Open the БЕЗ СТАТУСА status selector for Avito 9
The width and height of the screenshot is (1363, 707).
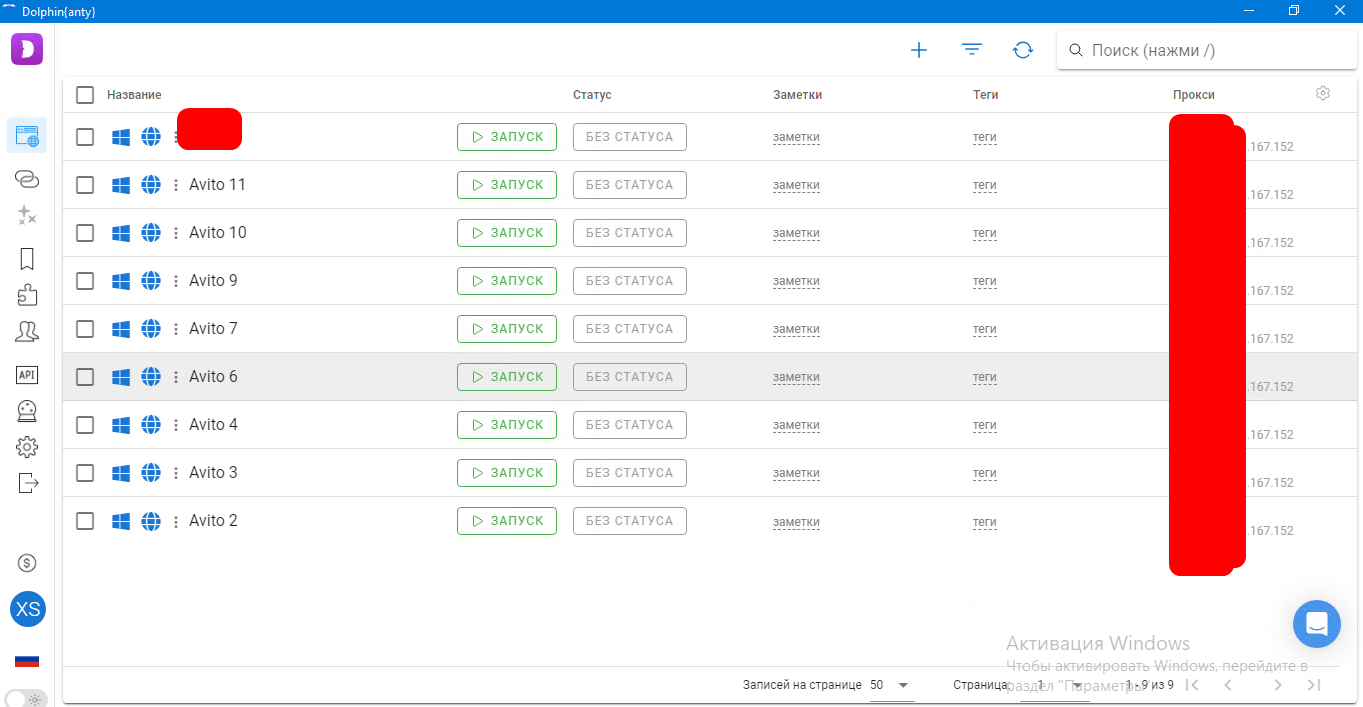click(x=630, y=281)
